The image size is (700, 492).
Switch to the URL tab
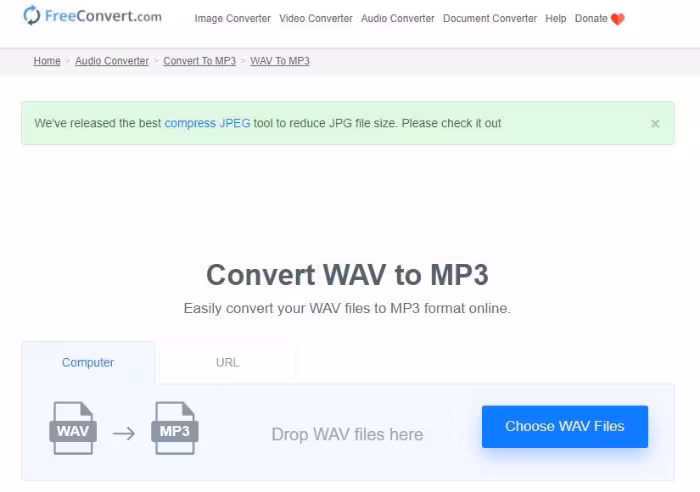point(228,363)
